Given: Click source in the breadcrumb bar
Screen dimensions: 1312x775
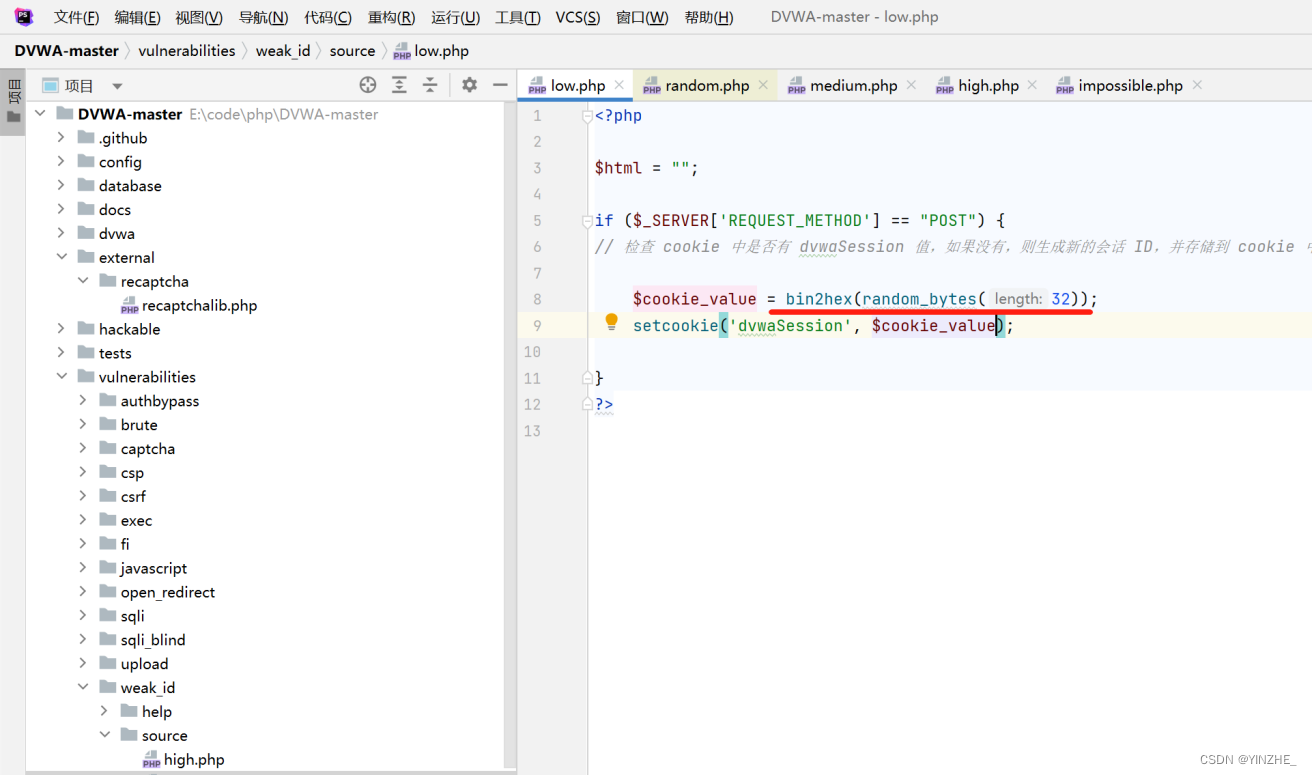Looking at the screenshot, I should pos(352,51).
